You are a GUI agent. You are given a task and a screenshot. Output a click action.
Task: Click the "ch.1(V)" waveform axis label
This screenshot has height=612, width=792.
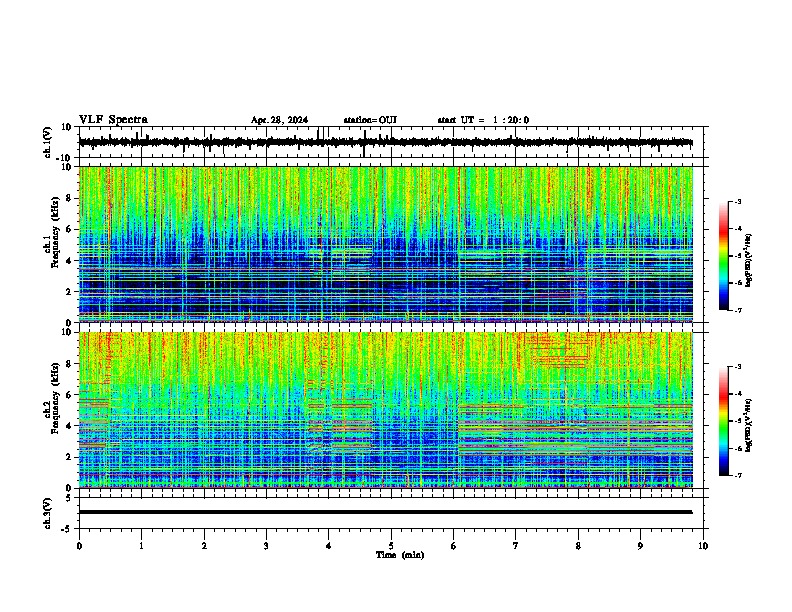pyautogui.click(x=48, y=142)
